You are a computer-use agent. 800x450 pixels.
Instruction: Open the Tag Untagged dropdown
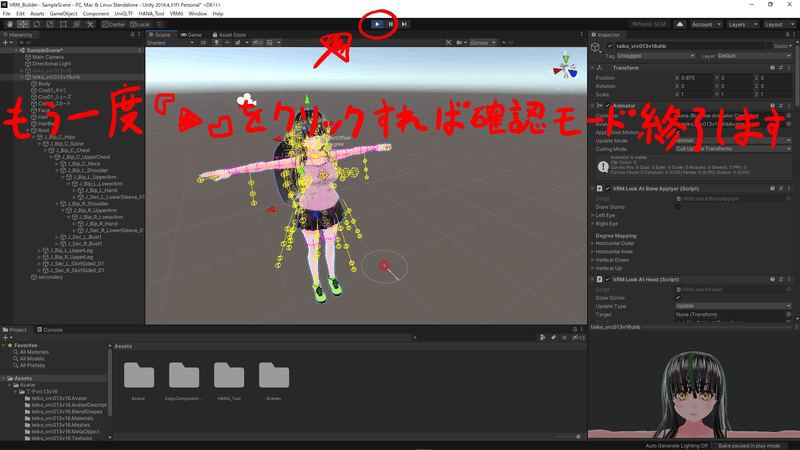click(x=656, y=56)
